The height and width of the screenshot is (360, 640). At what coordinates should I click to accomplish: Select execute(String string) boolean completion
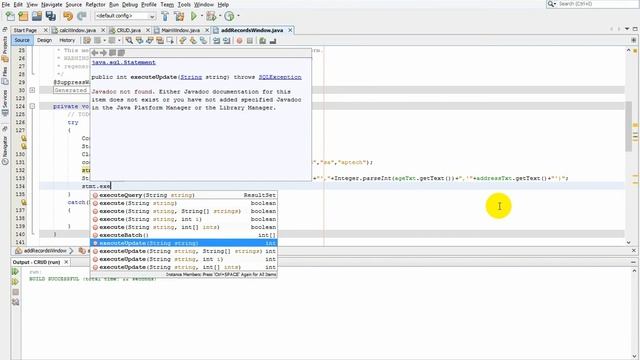(184, 203)
